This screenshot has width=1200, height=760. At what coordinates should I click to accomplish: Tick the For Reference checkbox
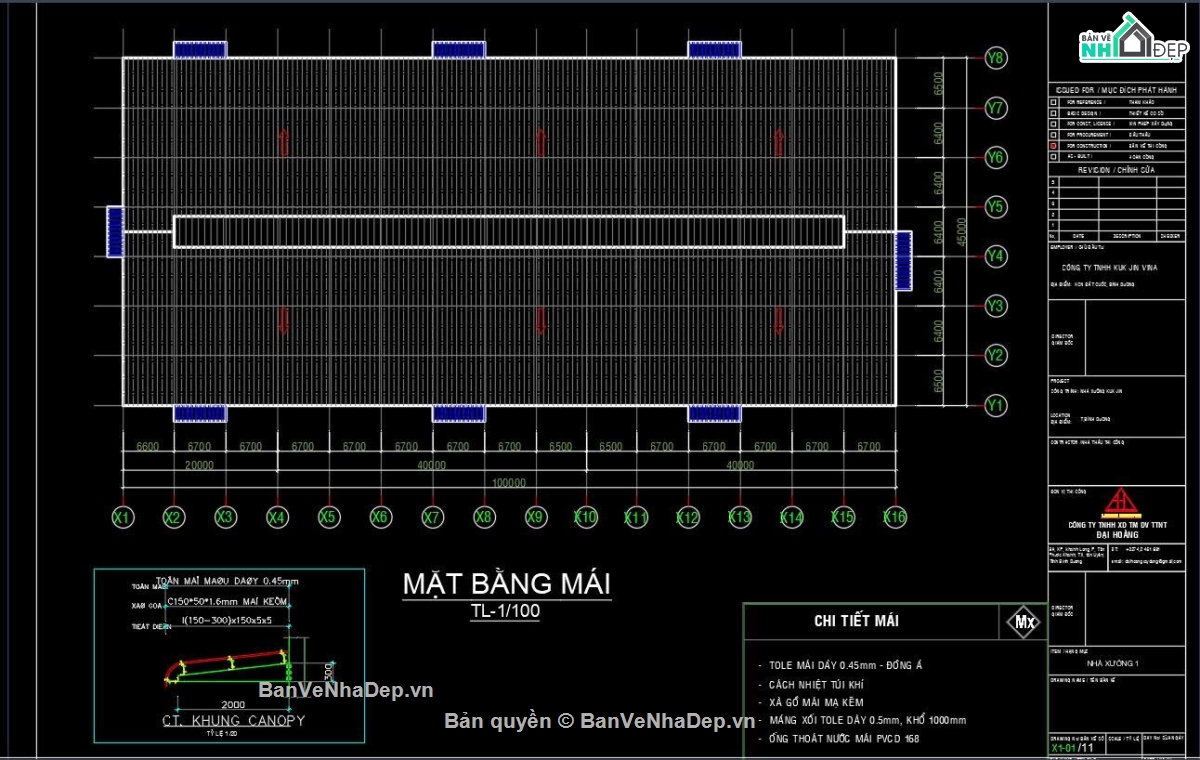tap(1053, 102)
